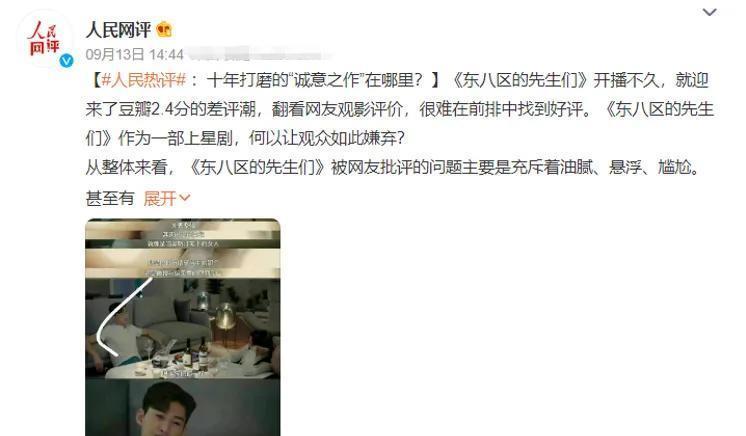The image size is (746, 436).
Task: Click the post title 十年打磨的"诚意之作"在哪里
Action: (x=314, y=80)
